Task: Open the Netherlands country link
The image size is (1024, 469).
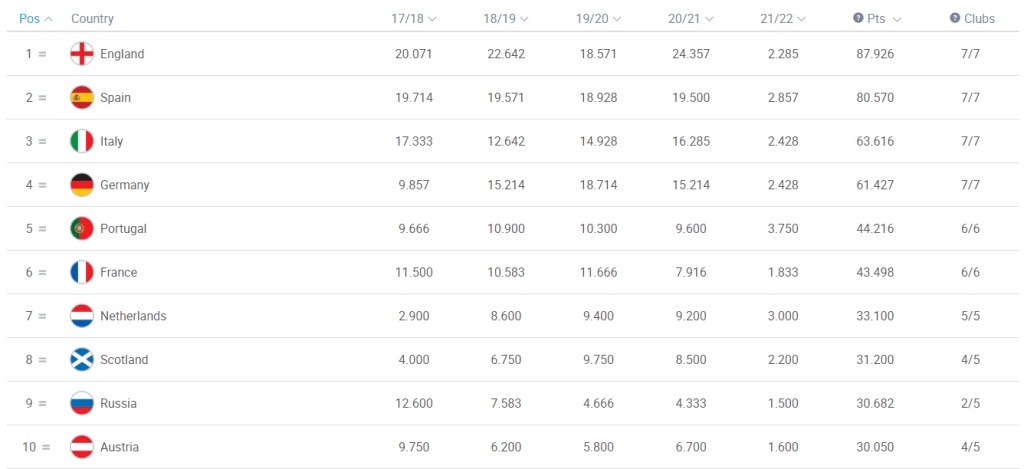Action: pos(133,316)
